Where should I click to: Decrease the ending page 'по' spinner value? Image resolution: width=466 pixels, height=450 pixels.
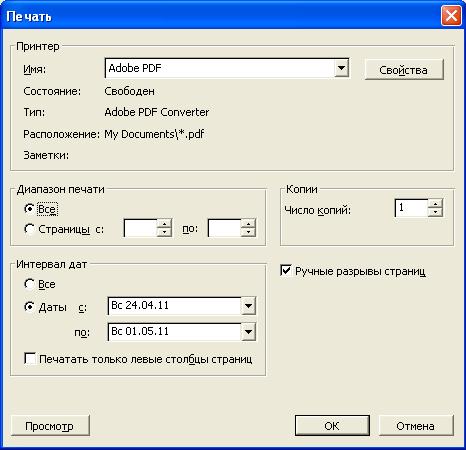pos(248,232)
